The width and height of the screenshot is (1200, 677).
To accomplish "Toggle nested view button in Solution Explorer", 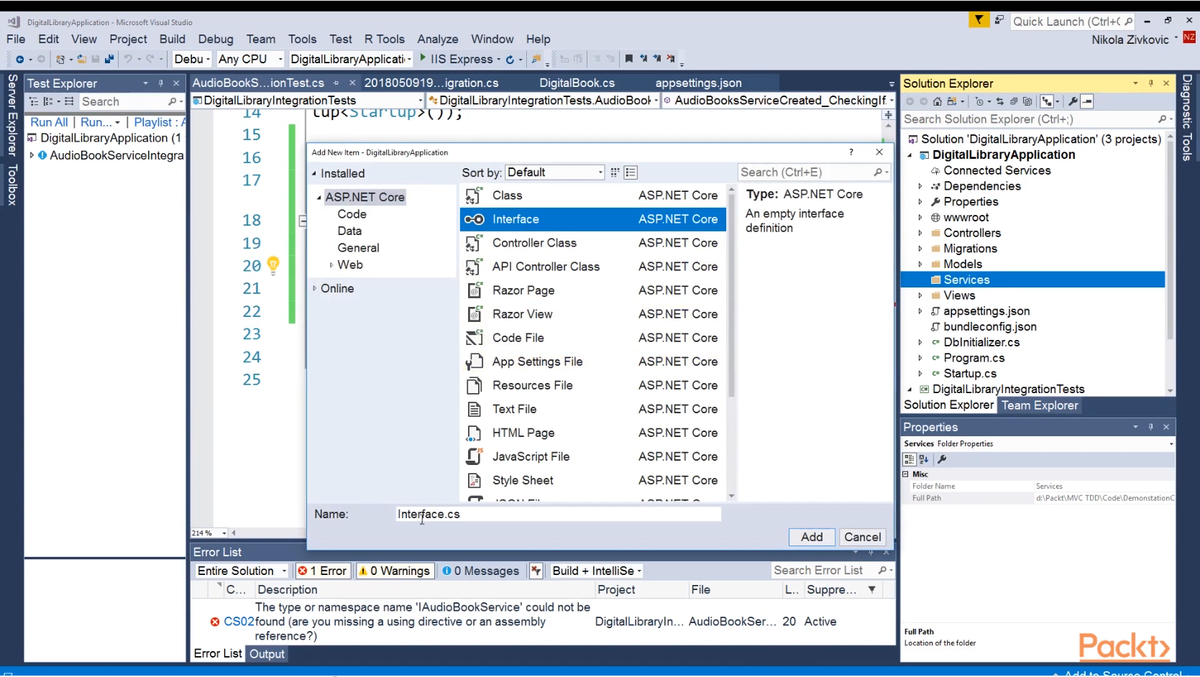I will 1046,101.
